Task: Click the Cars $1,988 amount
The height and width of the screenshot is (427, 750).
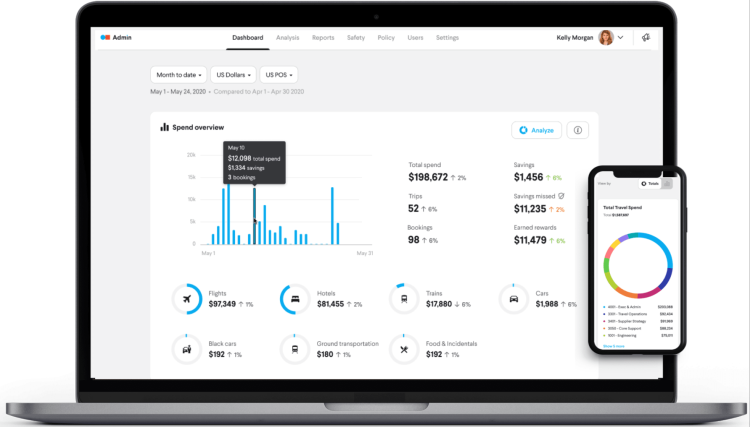Action: [547, 304]
